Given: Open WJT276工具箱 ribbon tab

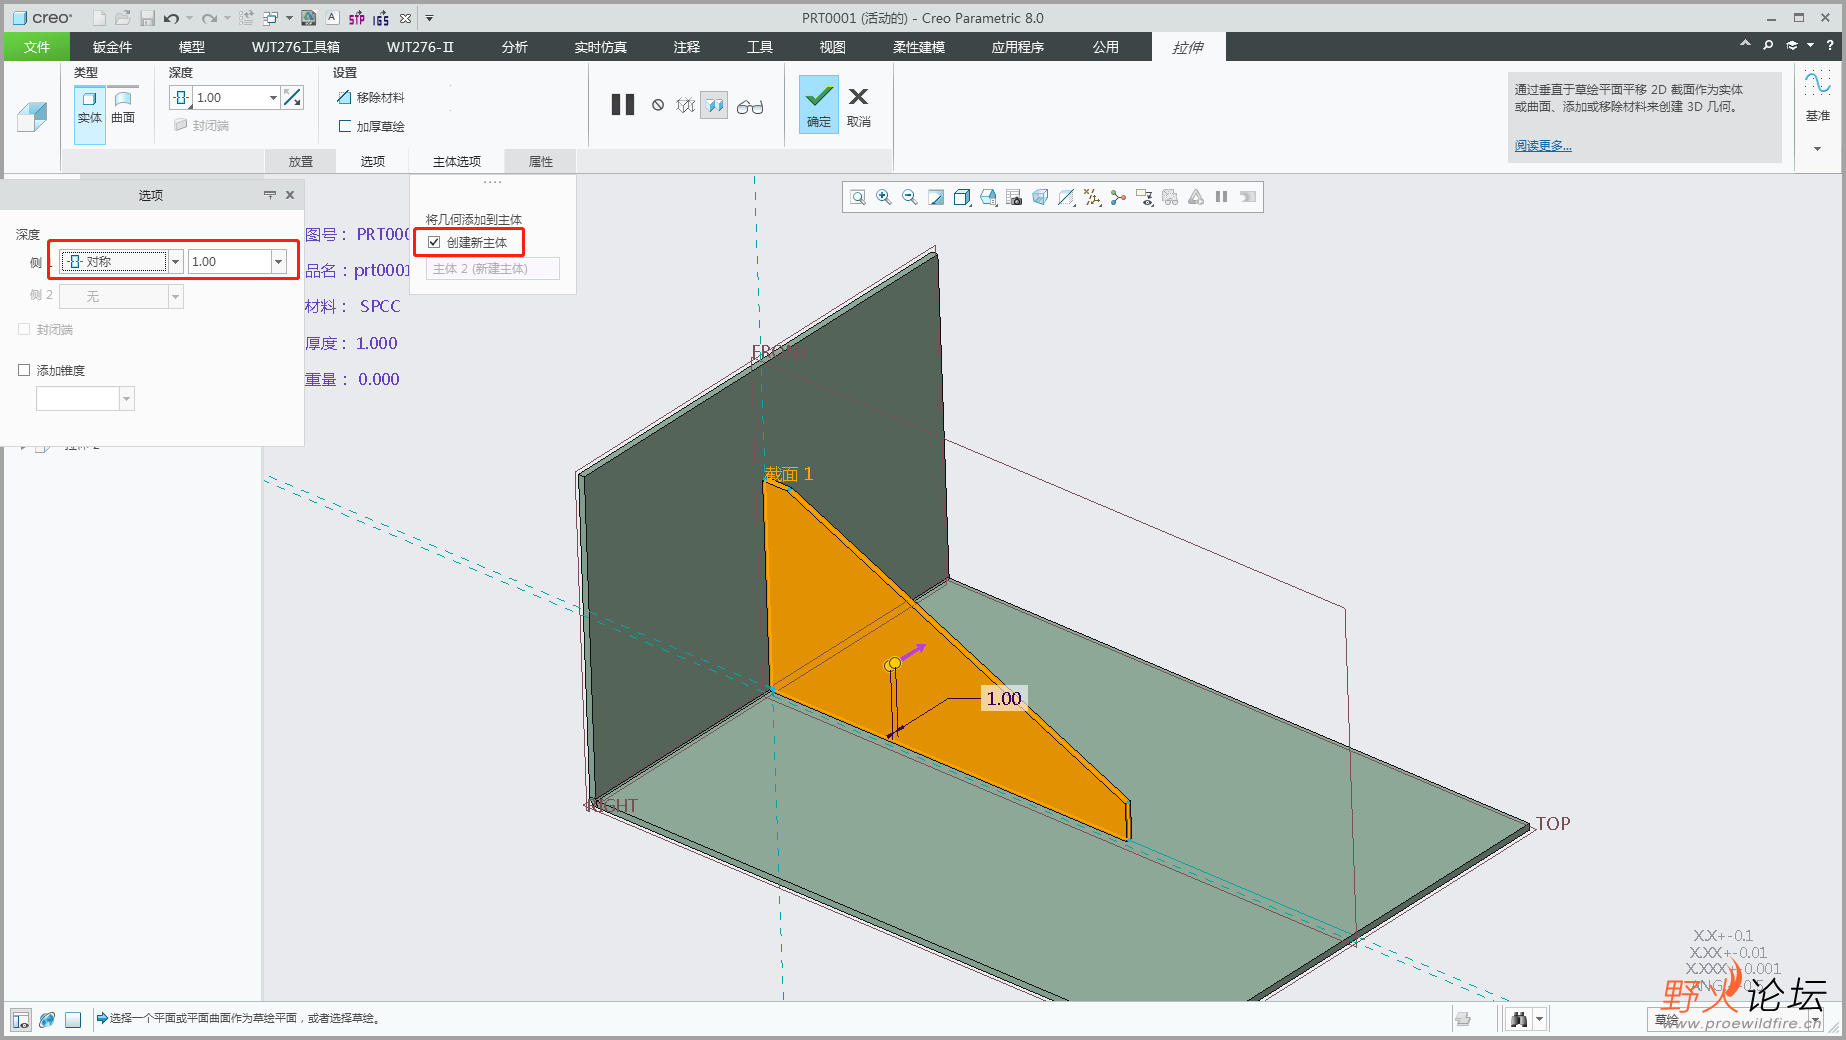Looking at the screenshot, I should click(x=296, y=47).
